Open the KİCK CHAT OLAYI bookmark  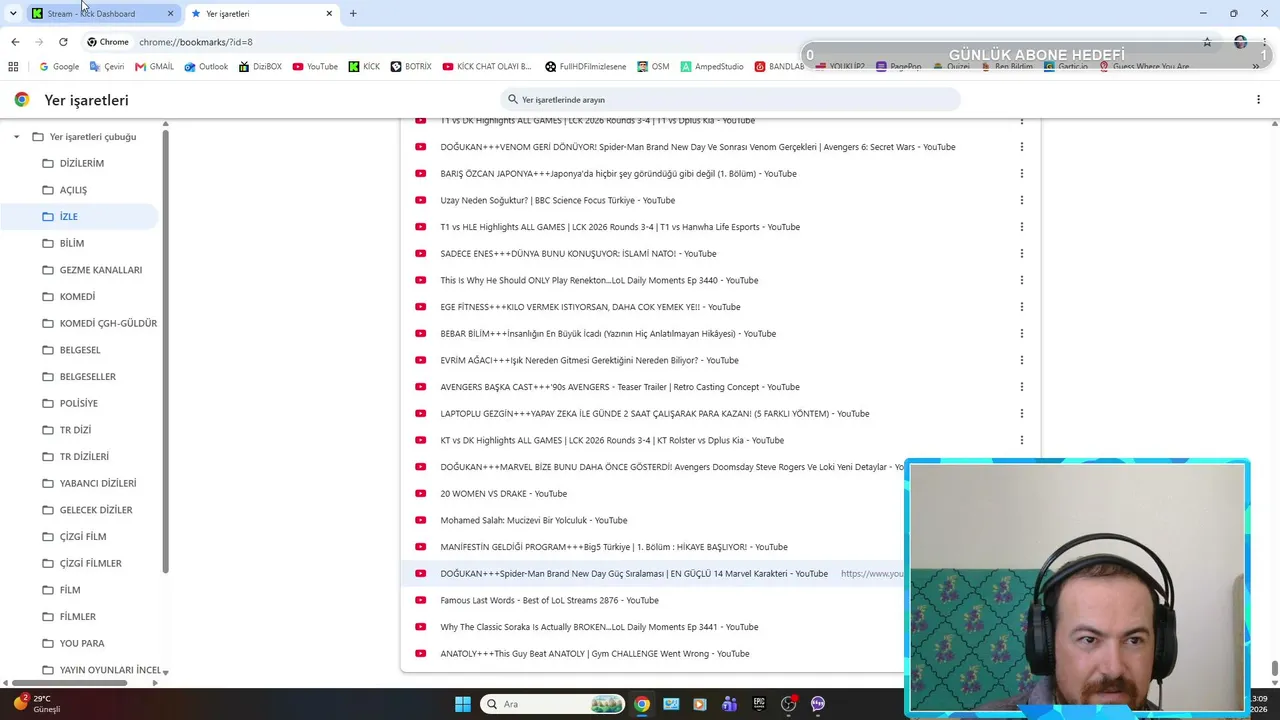(487, 66)
